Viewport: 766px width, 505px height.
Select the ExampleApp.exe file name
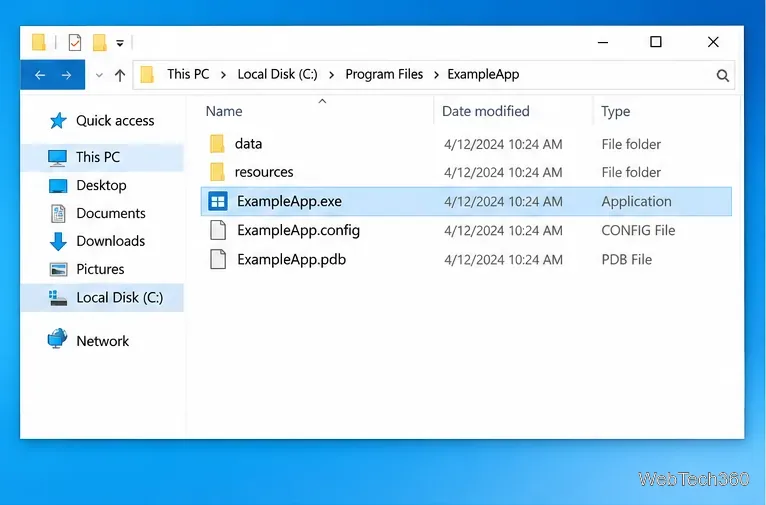coord(289,201)
